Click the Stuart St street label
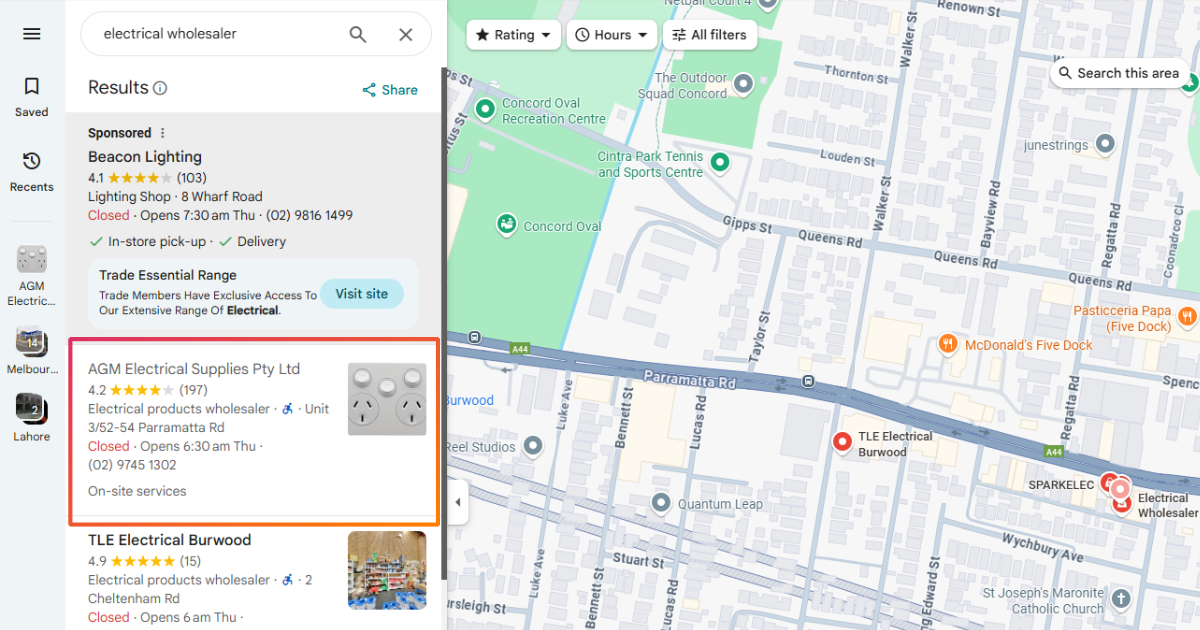Viewport: 1200px width, 630px height. click(x=637, y=560)
